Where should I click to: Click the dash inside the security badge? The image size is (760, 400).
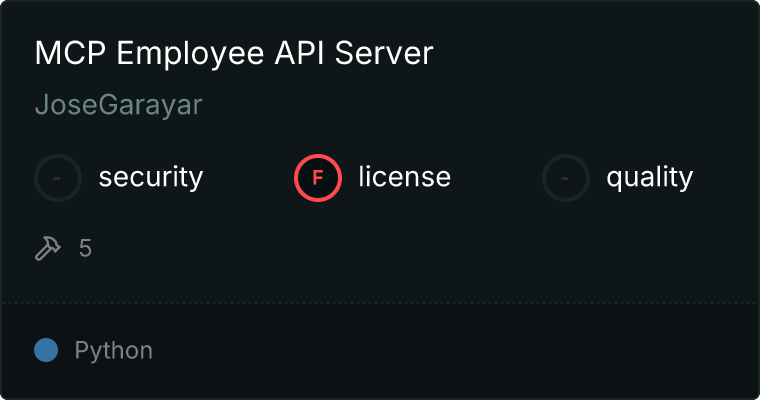[58, 178]
